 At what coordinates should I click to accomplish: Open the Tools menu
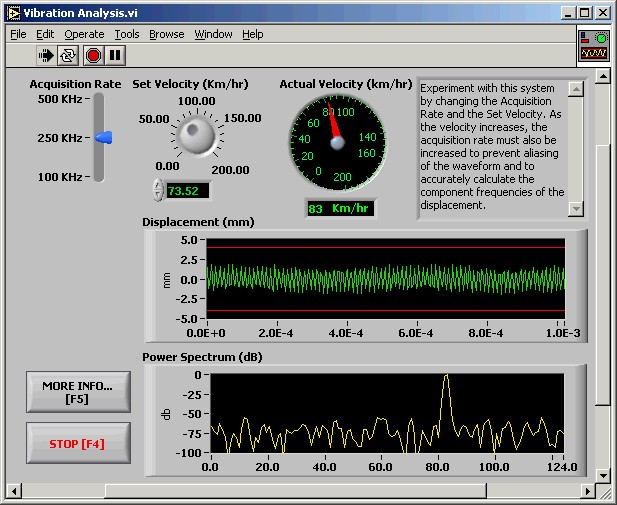[127, 34]
